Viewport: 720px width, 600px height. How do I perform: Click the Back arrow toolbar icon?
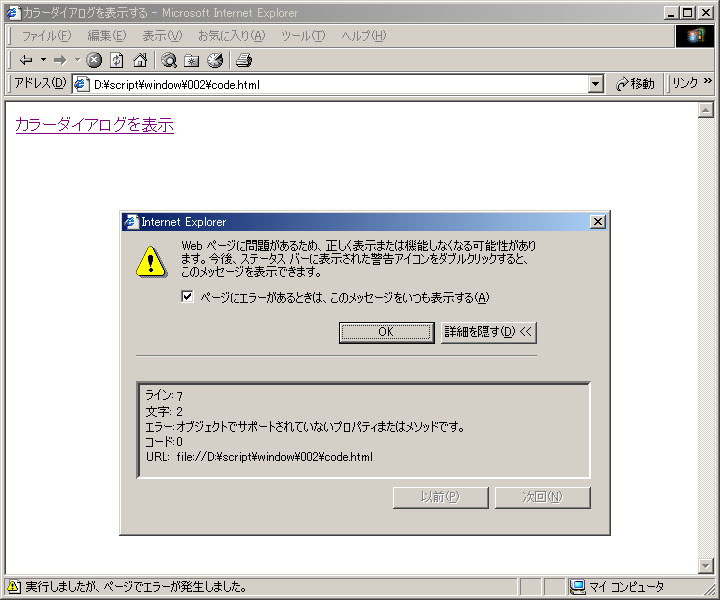click(26, 60)
